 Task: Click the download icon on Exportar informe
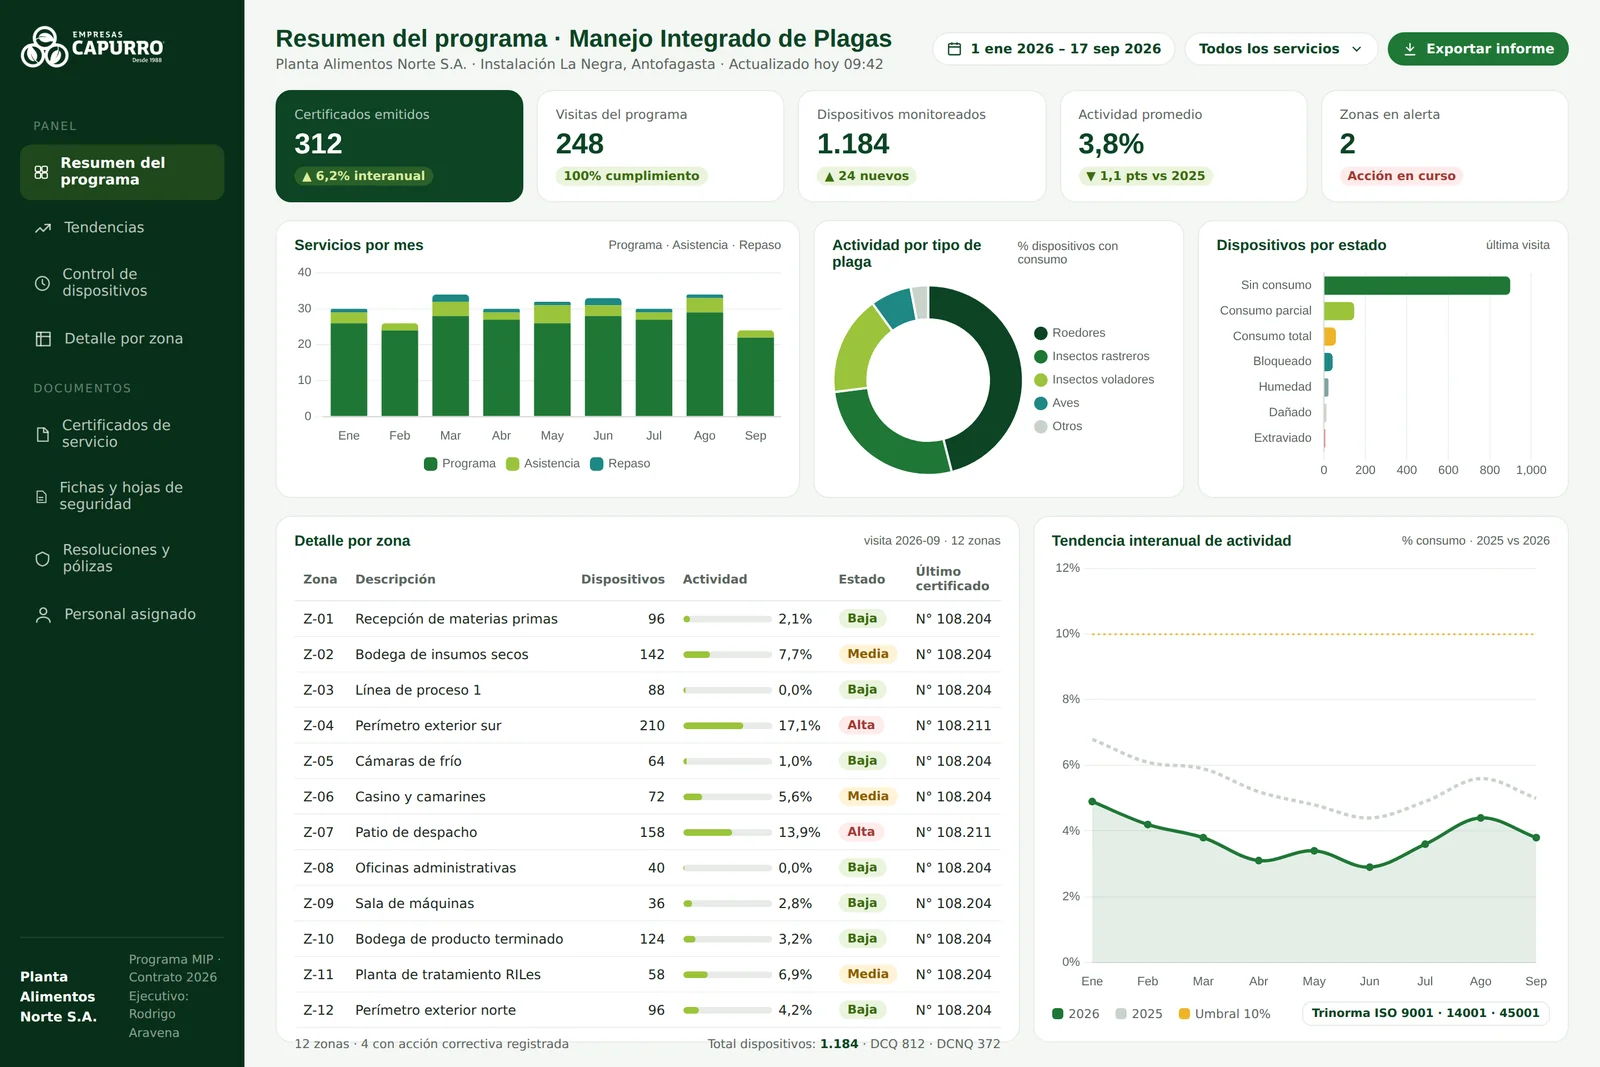coord(1409,49)
